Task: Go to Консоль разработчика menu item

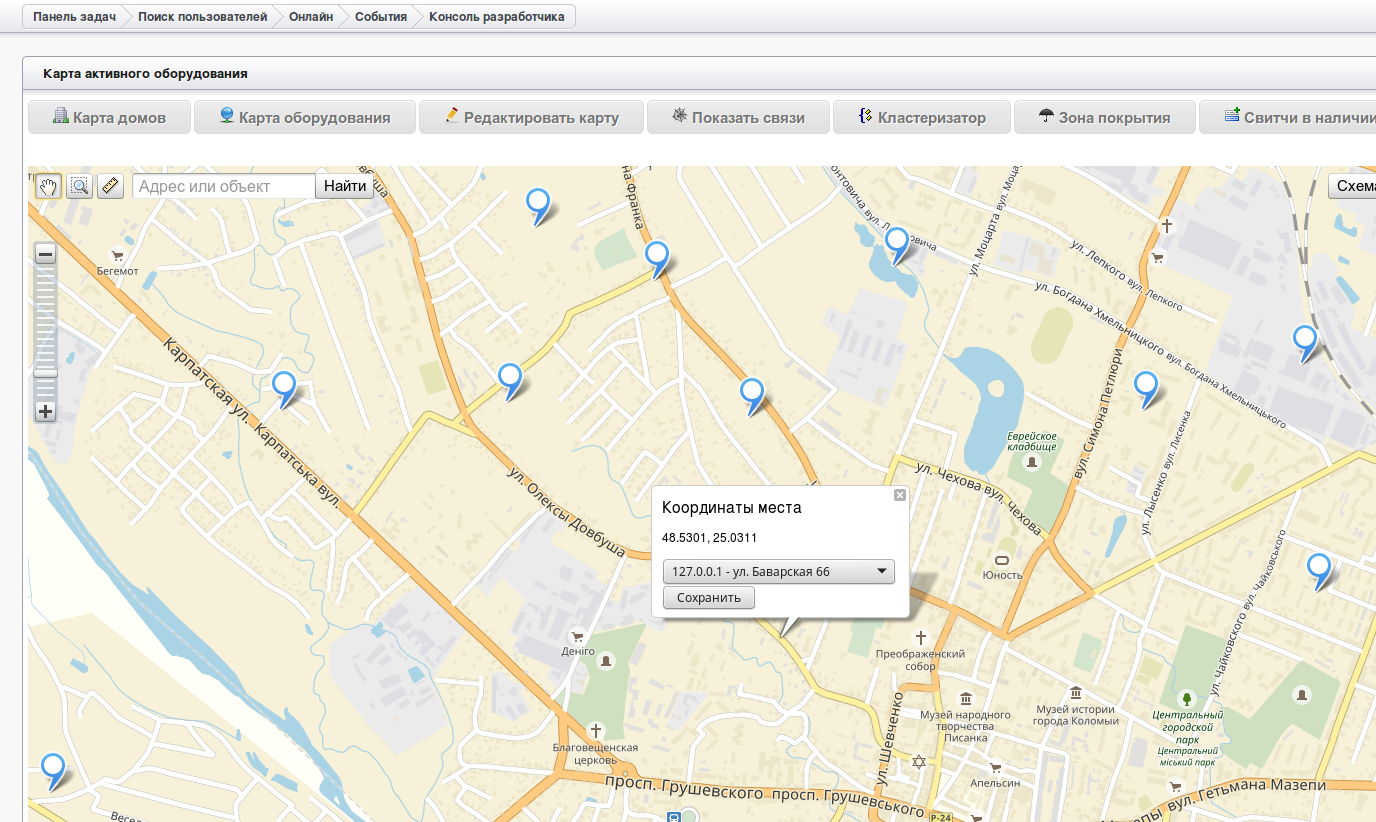Action: pos(496,17)
